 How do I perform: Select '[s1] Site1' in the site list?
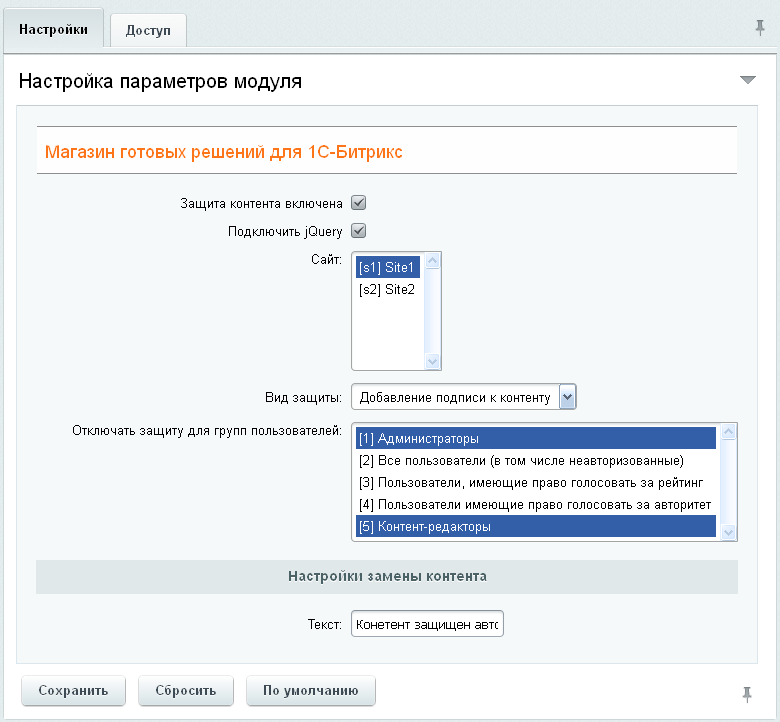coord(388,267)
